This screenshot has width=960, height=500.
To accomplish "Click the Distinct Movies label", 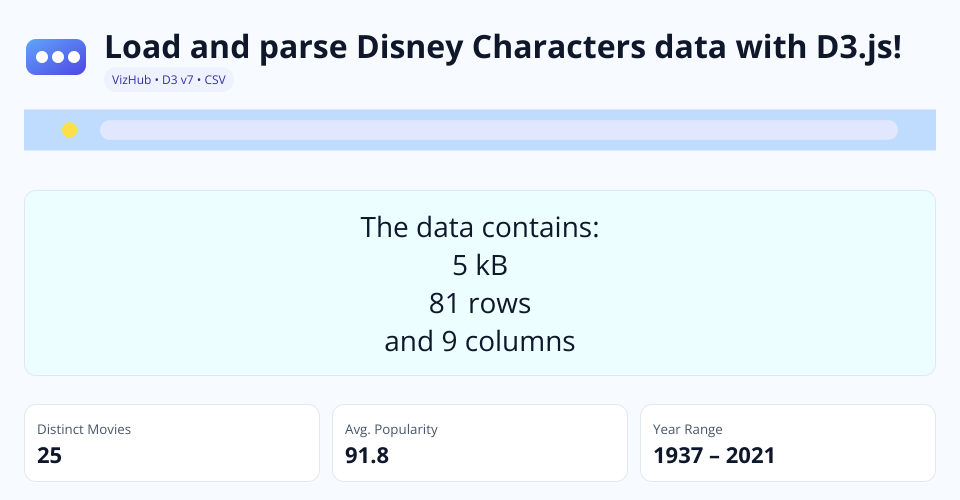I will point(84,429).
